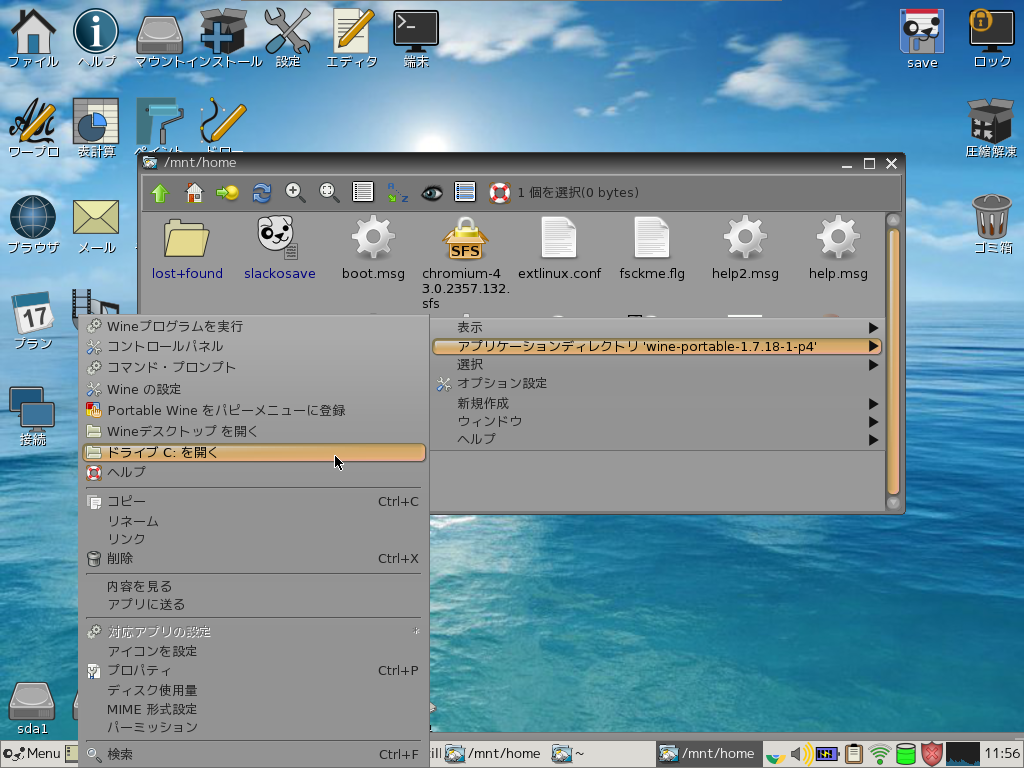The height and width of the screenshot is (768, 1024).
Task: Go up to the parent directory
Action: pyautogui.click(x=160, y=193)
